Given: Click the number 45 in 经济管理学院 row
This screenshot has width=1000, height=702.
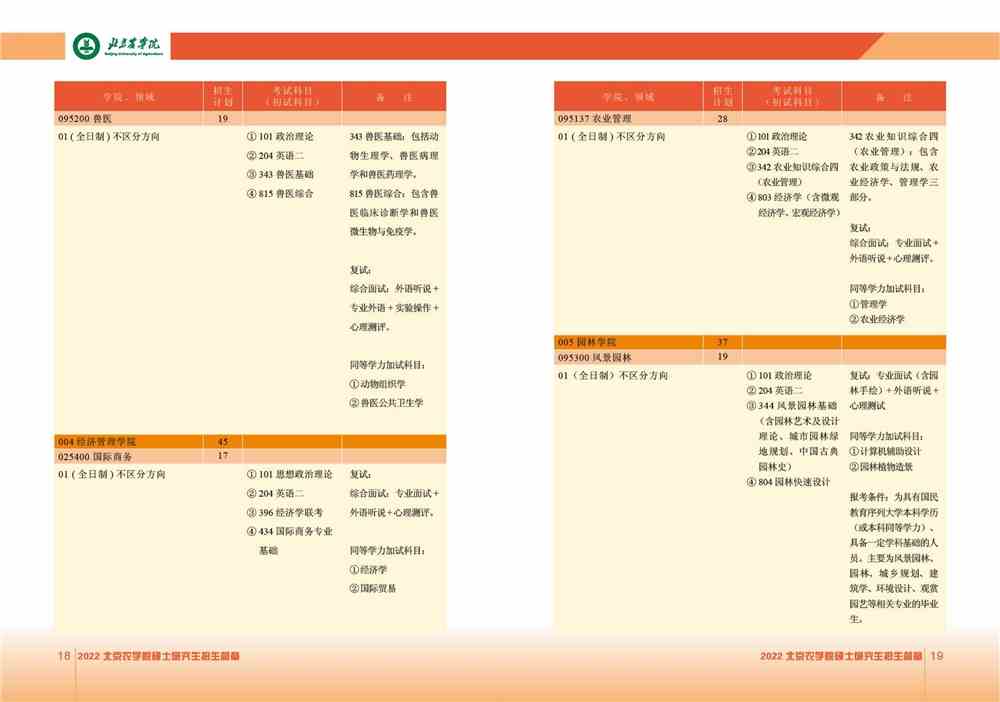Looking at the screenshot, I should (223, 441).
